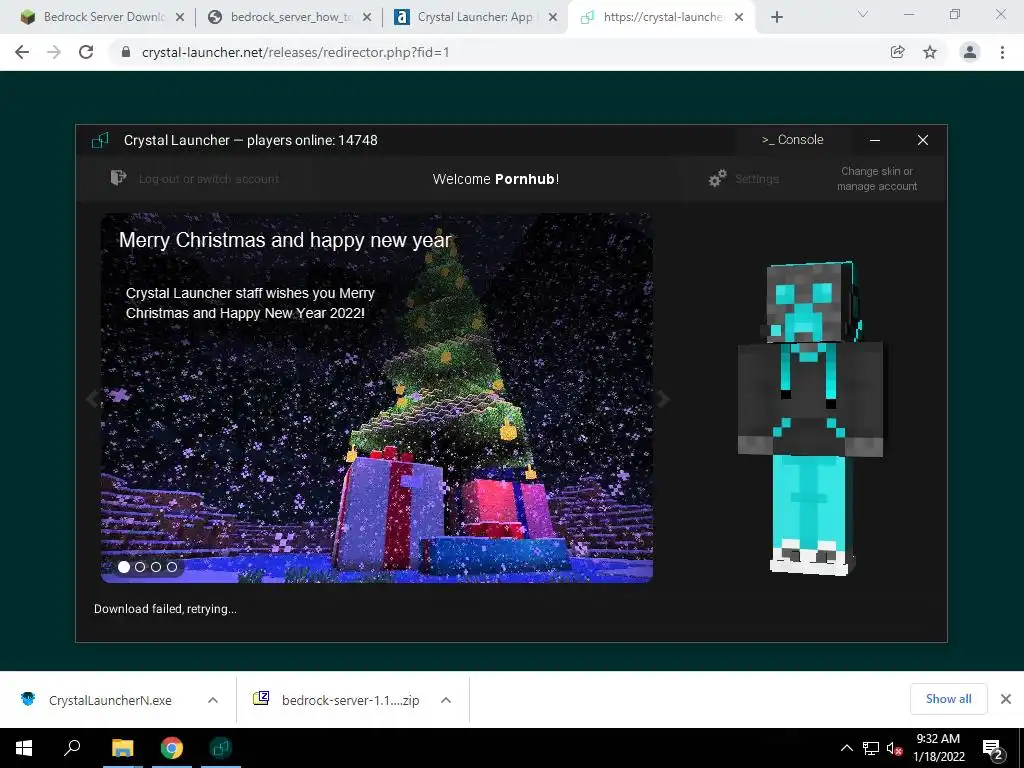Screen dimensions: 1024x768
Task: Click the log-out door icon
Action: [118, 178]
